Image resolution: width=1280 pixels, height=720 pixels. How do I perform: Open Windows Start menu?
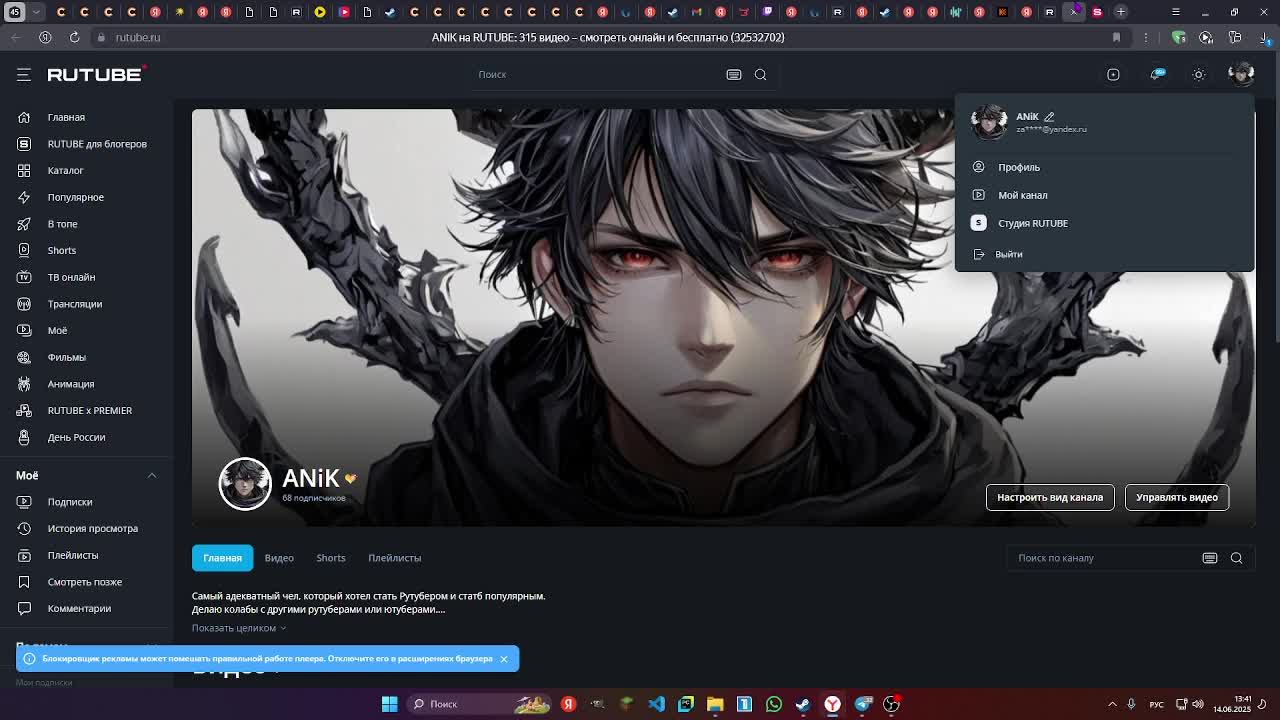390,704
